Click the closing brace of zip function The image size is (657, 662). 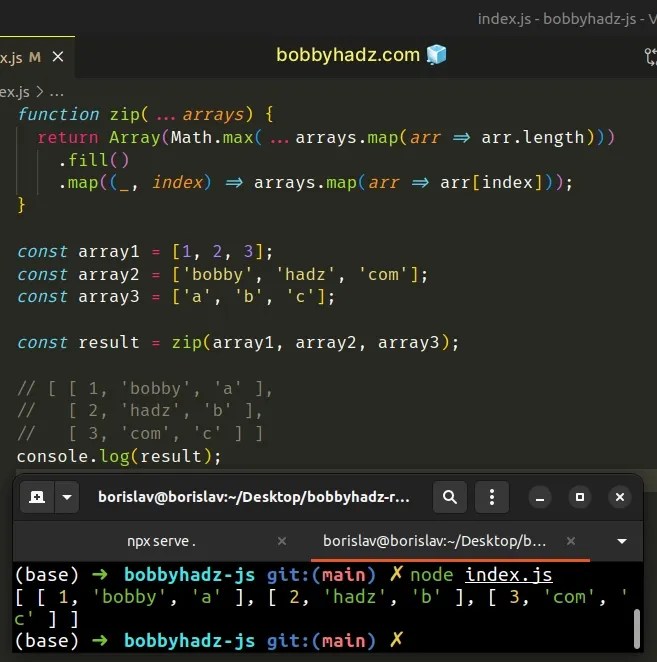pos(21,206)
